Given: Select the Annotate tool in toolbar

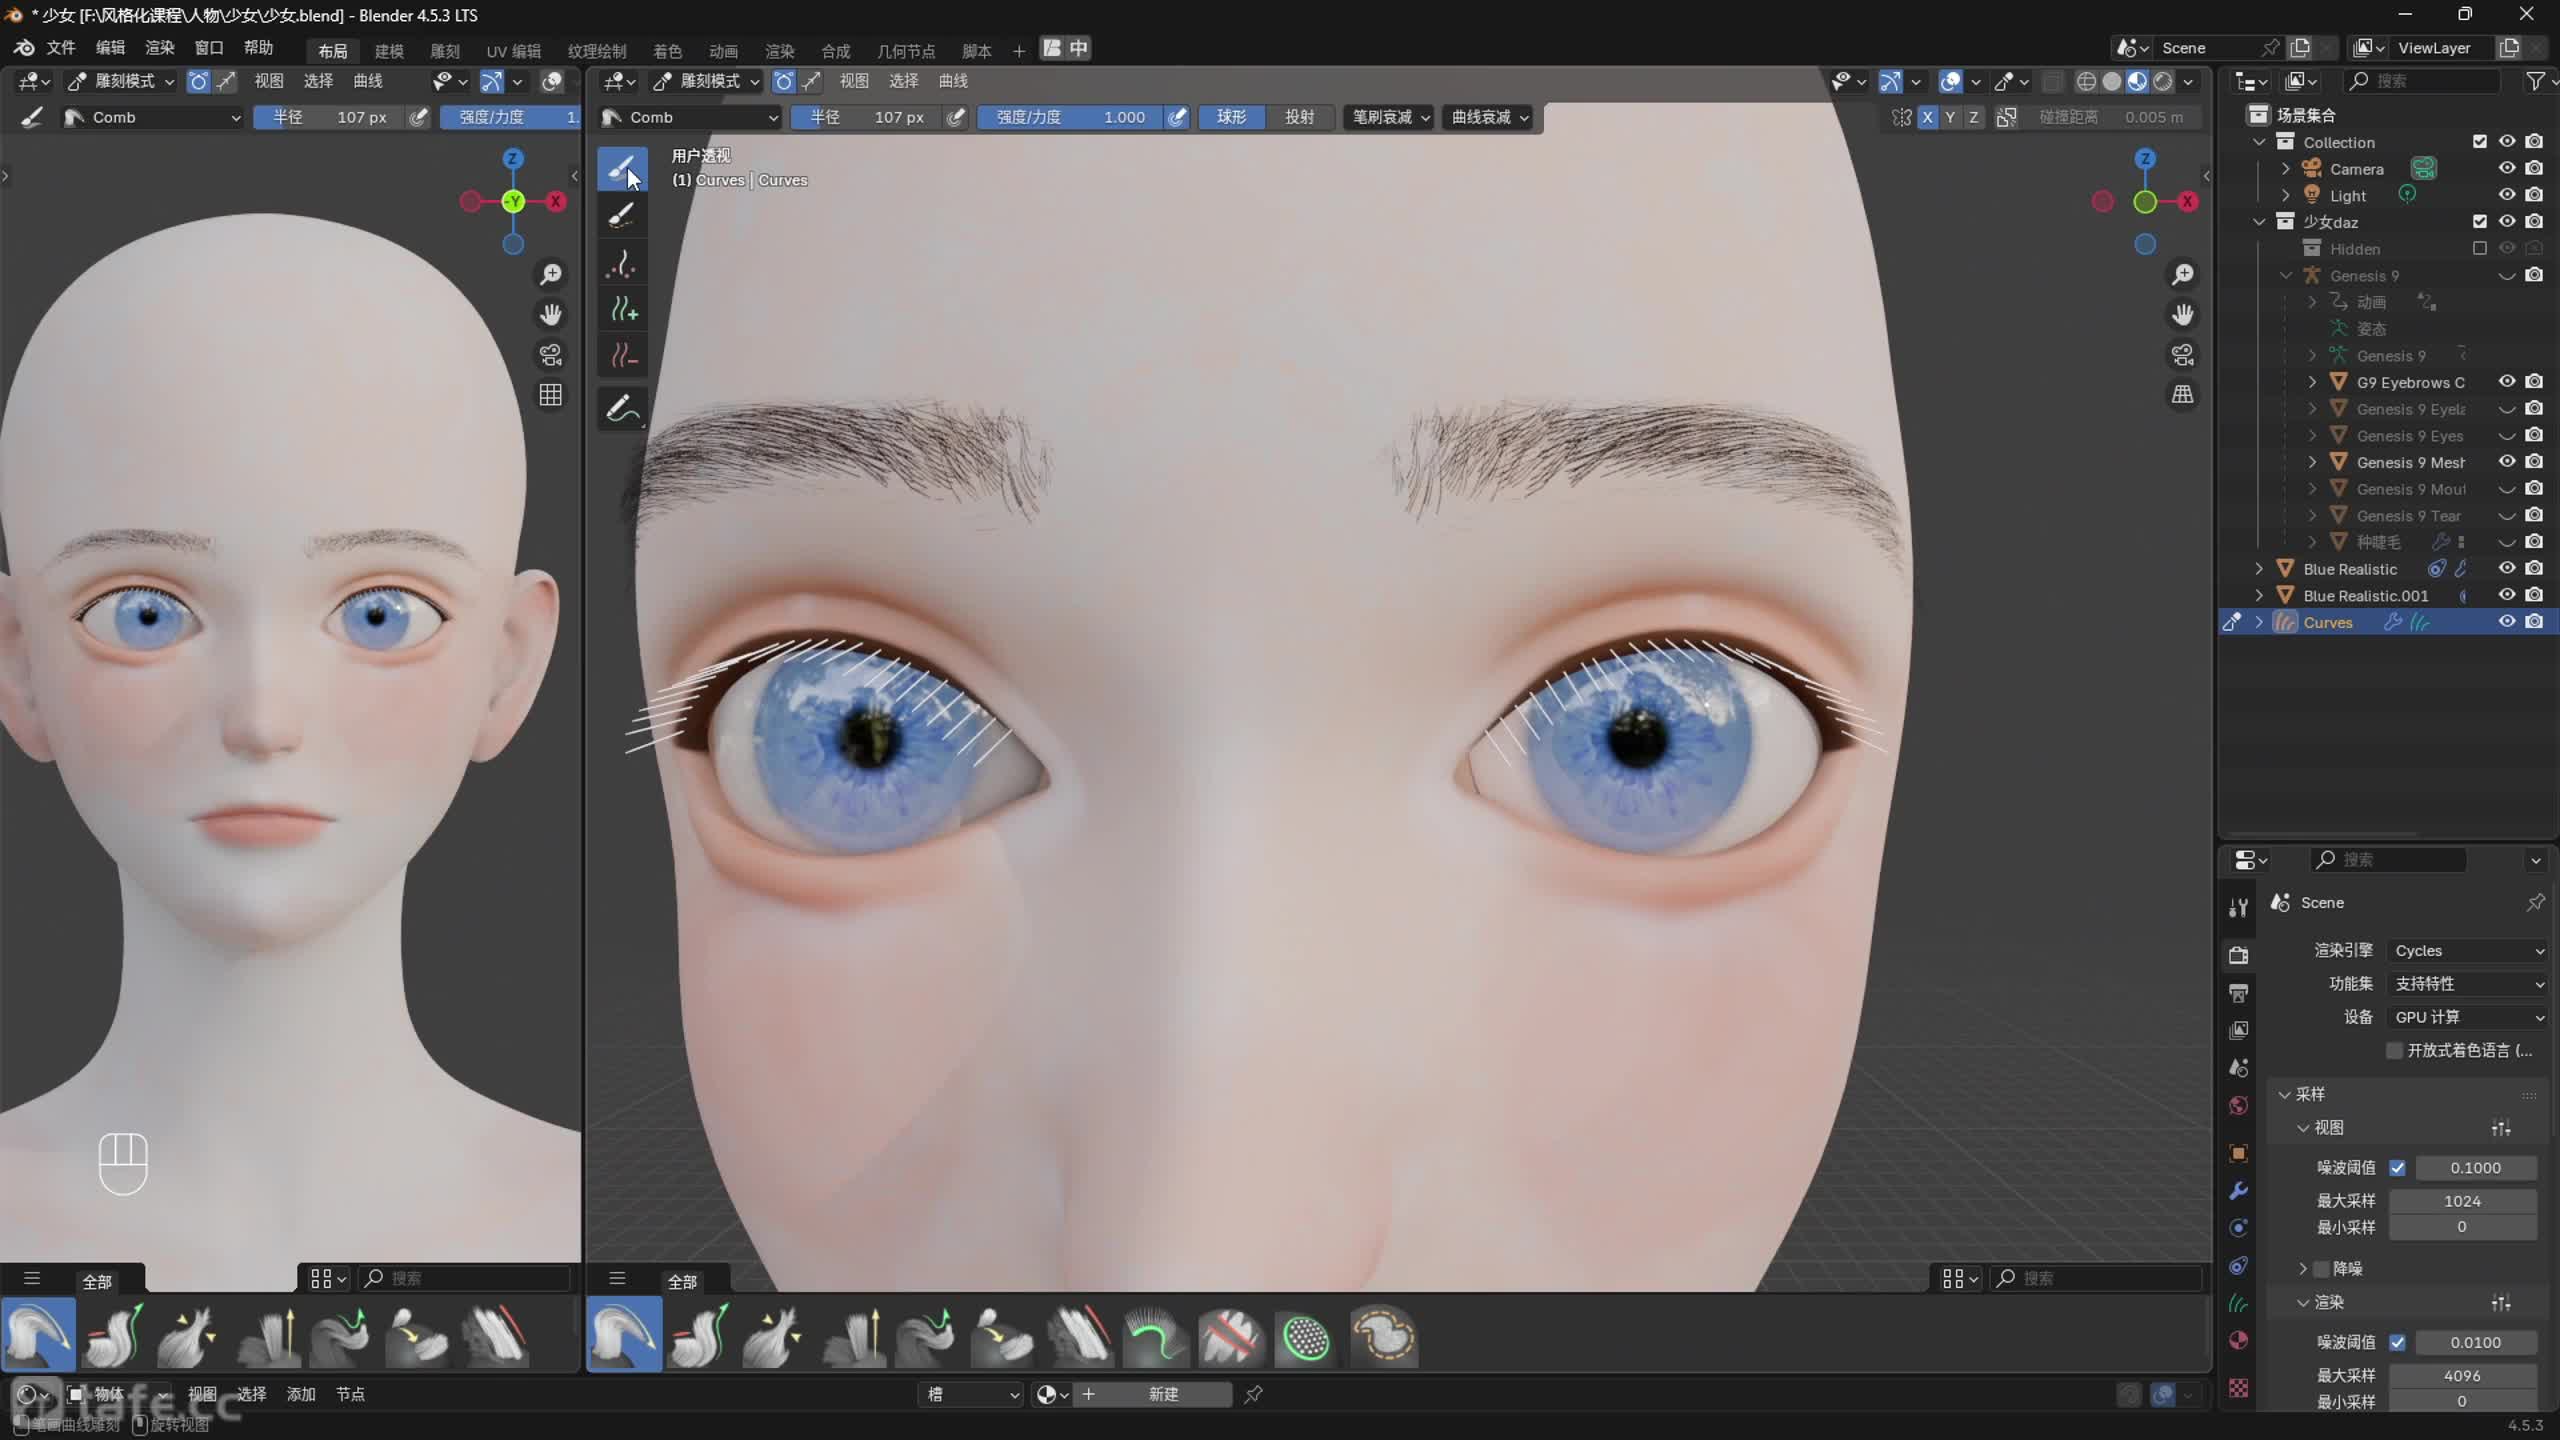Looking at the screenshot, I should pyautogui.click(x=621, y=409).
